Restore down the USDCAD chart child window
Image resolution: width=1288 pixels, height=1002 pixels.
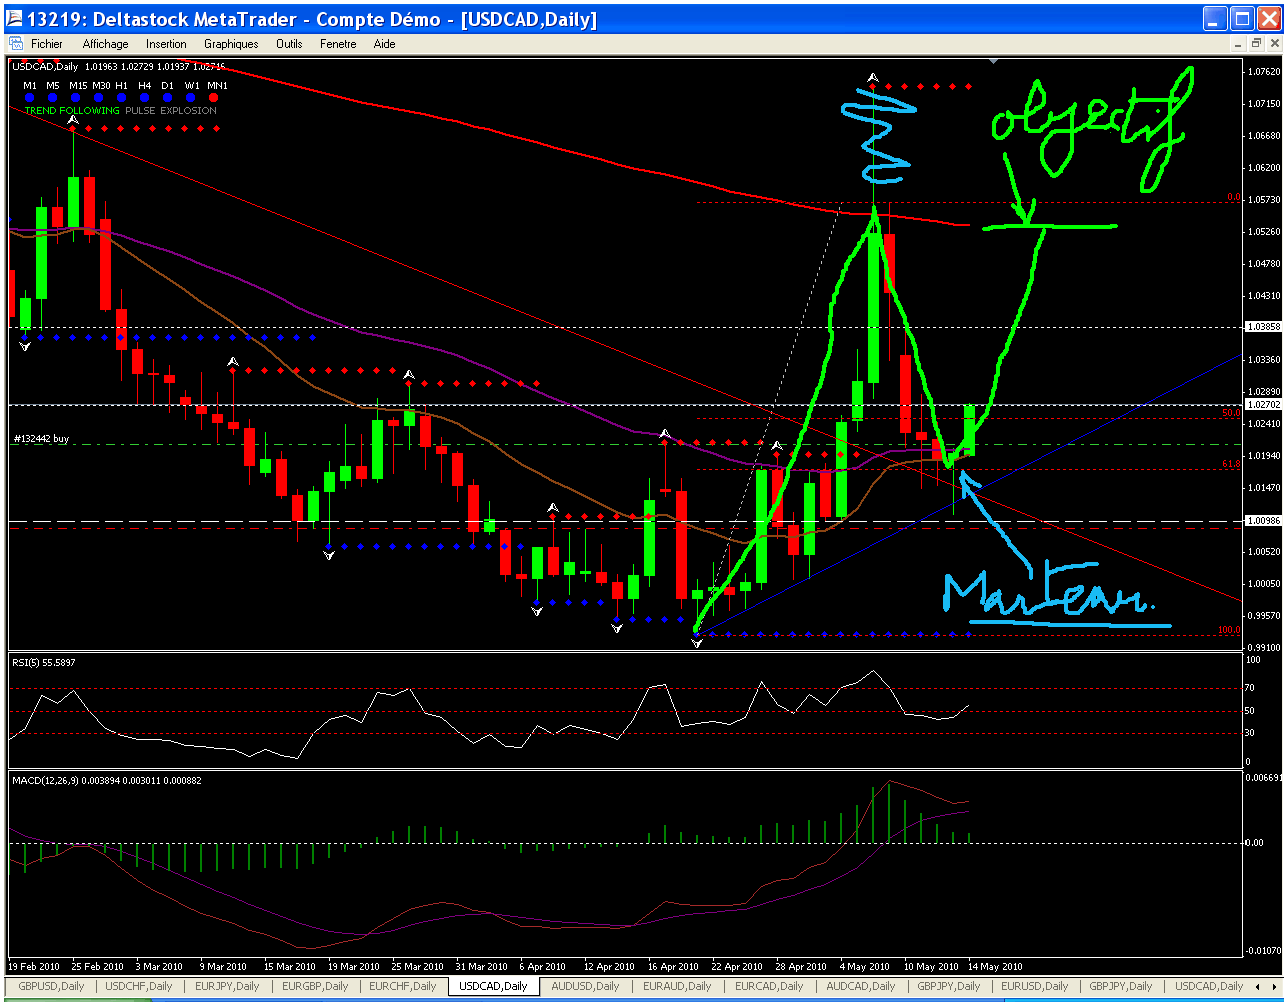[1256, 44]
